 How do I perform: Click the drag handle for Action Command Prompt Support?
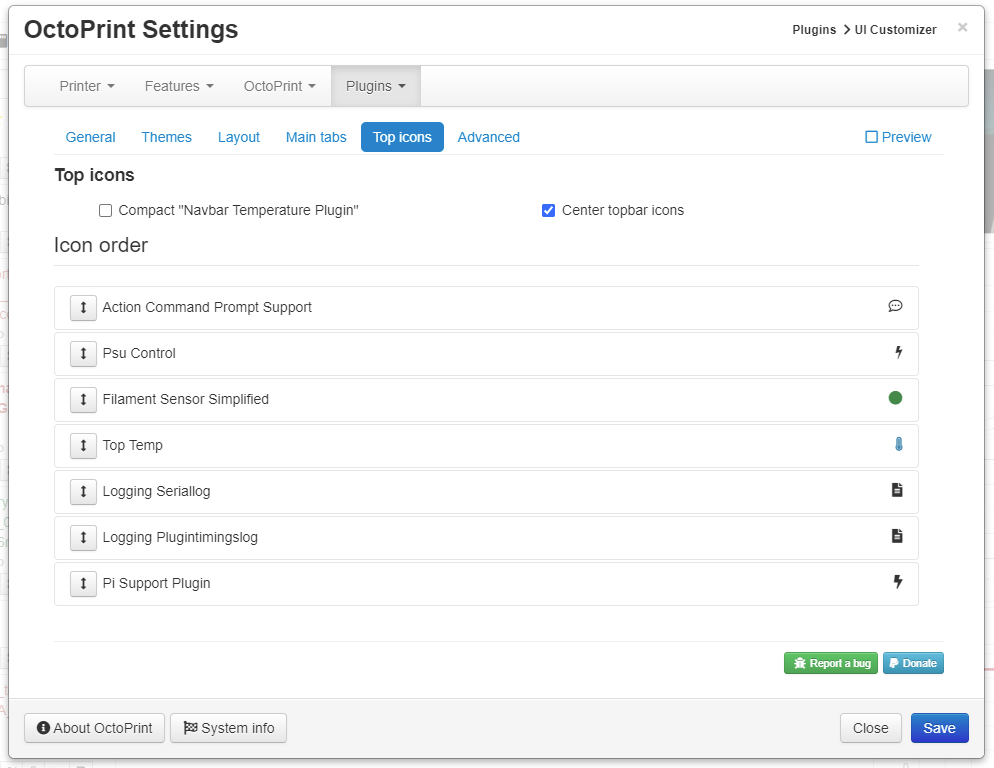tap(83, 308)
